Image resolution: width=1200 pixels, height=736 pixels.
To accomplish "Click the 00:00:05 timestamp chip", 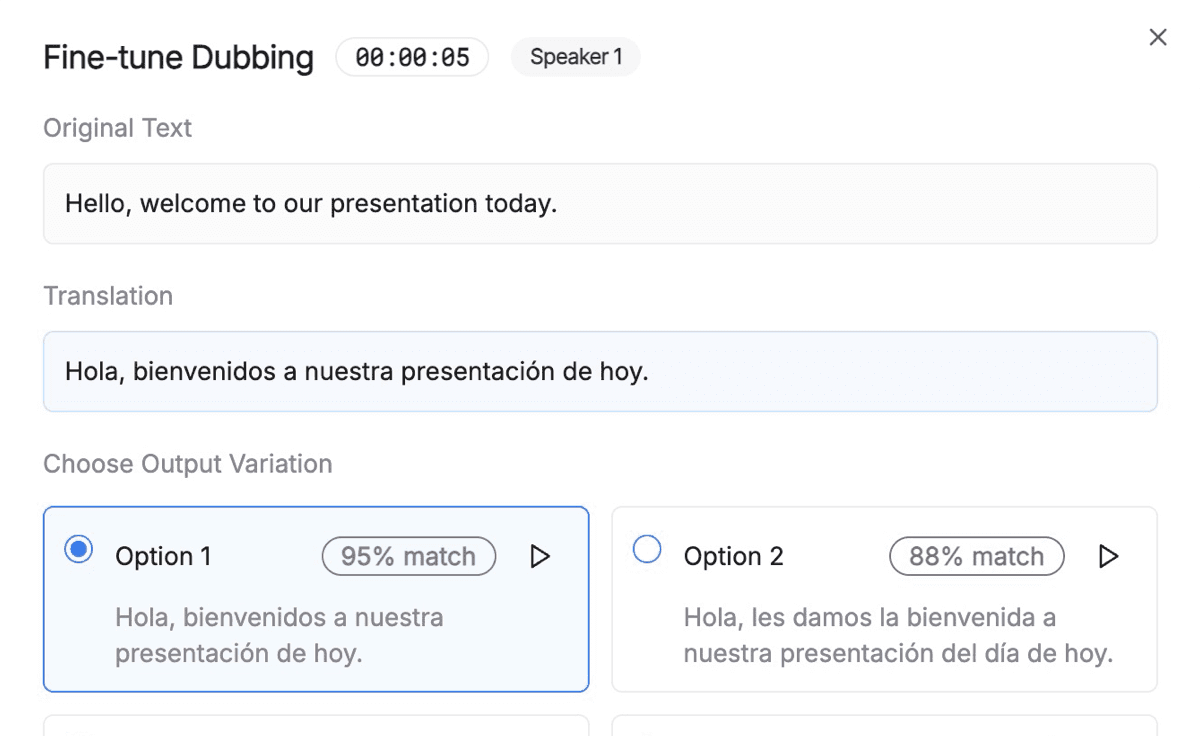I will [x=411, y=57].
